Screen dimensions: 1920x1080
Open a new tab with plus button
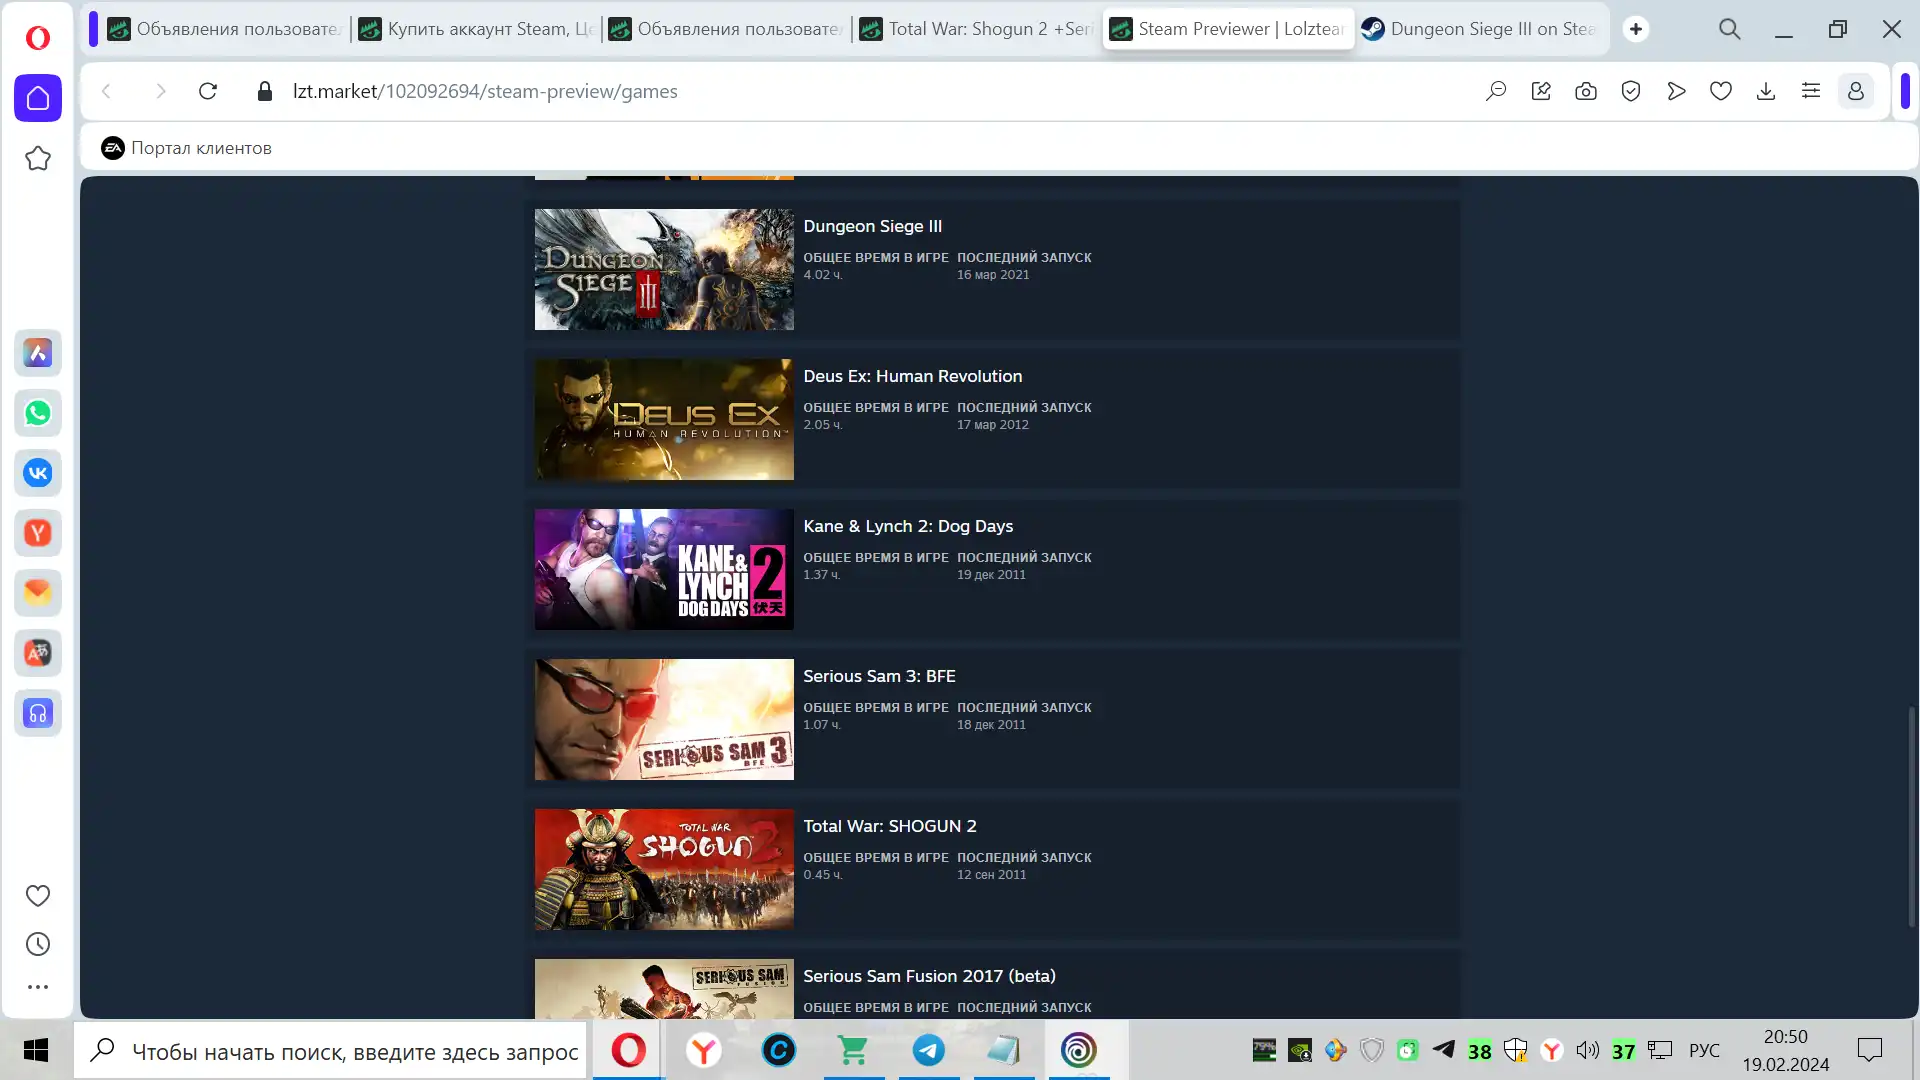click(1636, 29)
